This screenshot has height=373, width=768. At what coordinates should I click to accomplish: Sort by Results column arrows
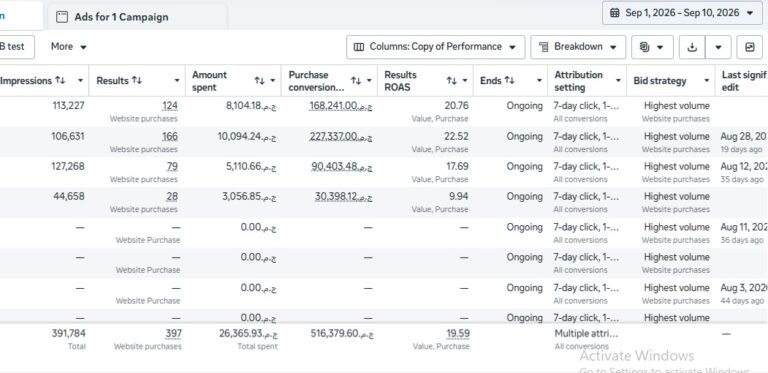[x=137, y=80]
